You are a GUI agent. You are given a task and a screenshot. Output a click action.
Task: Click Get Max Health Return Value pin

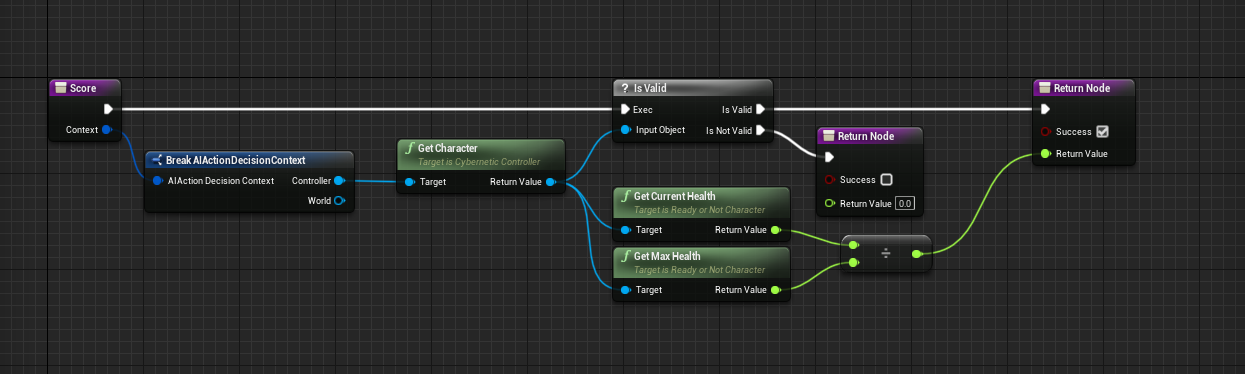tap(776, 290)
